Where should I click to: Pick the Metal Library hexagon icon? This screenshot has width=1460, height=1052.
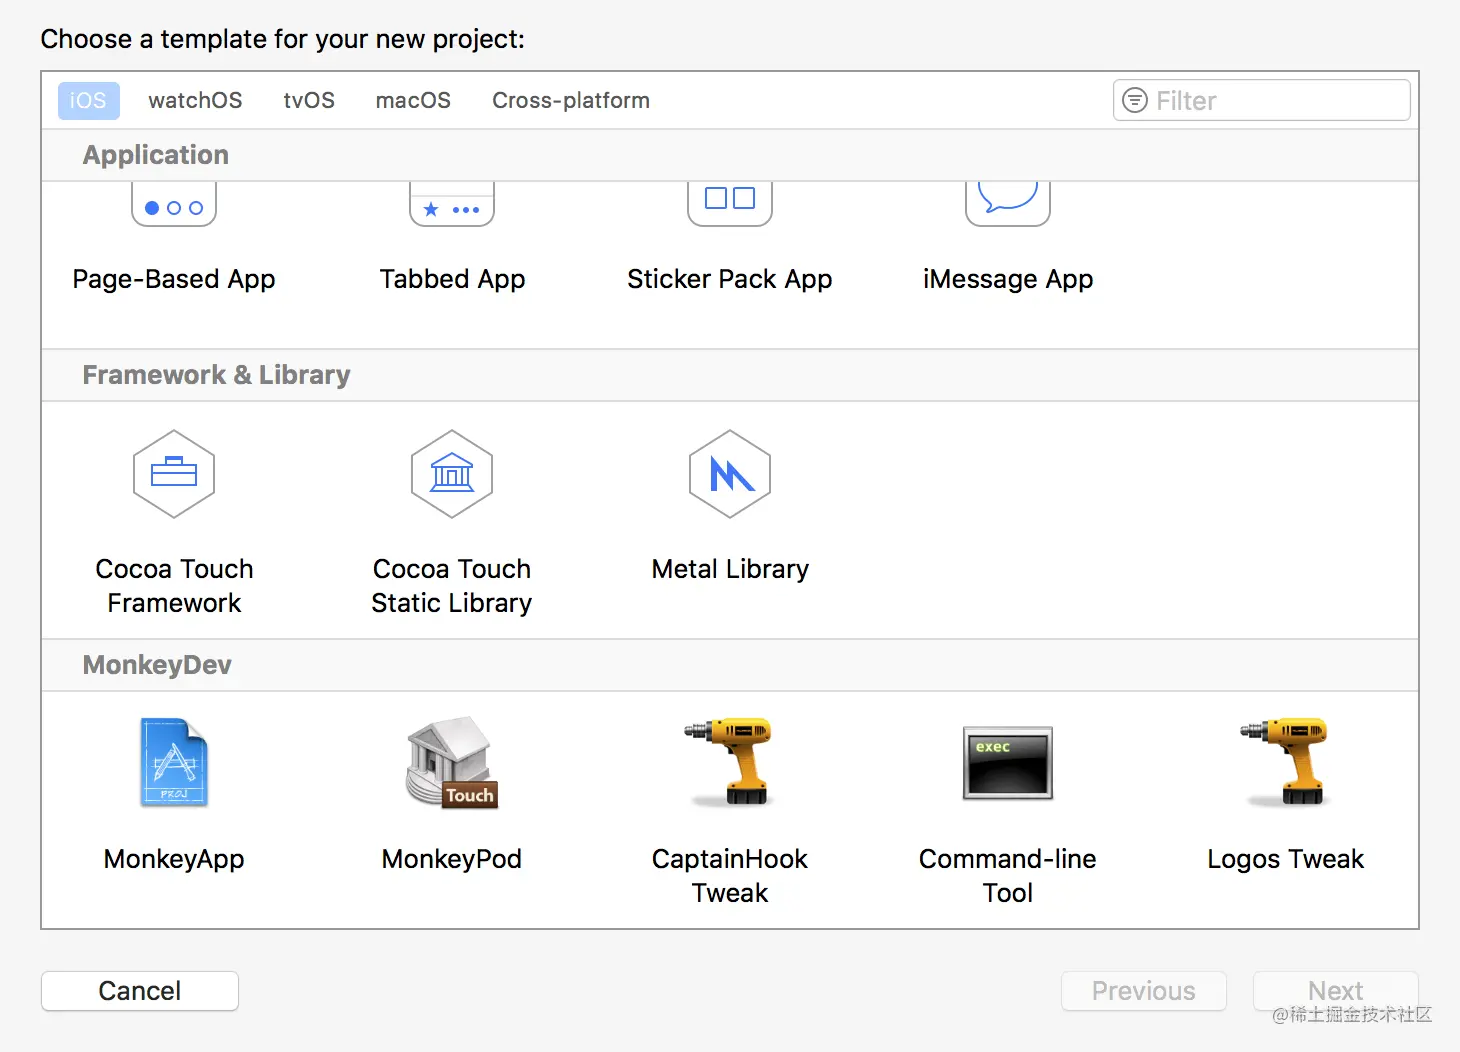730,474
